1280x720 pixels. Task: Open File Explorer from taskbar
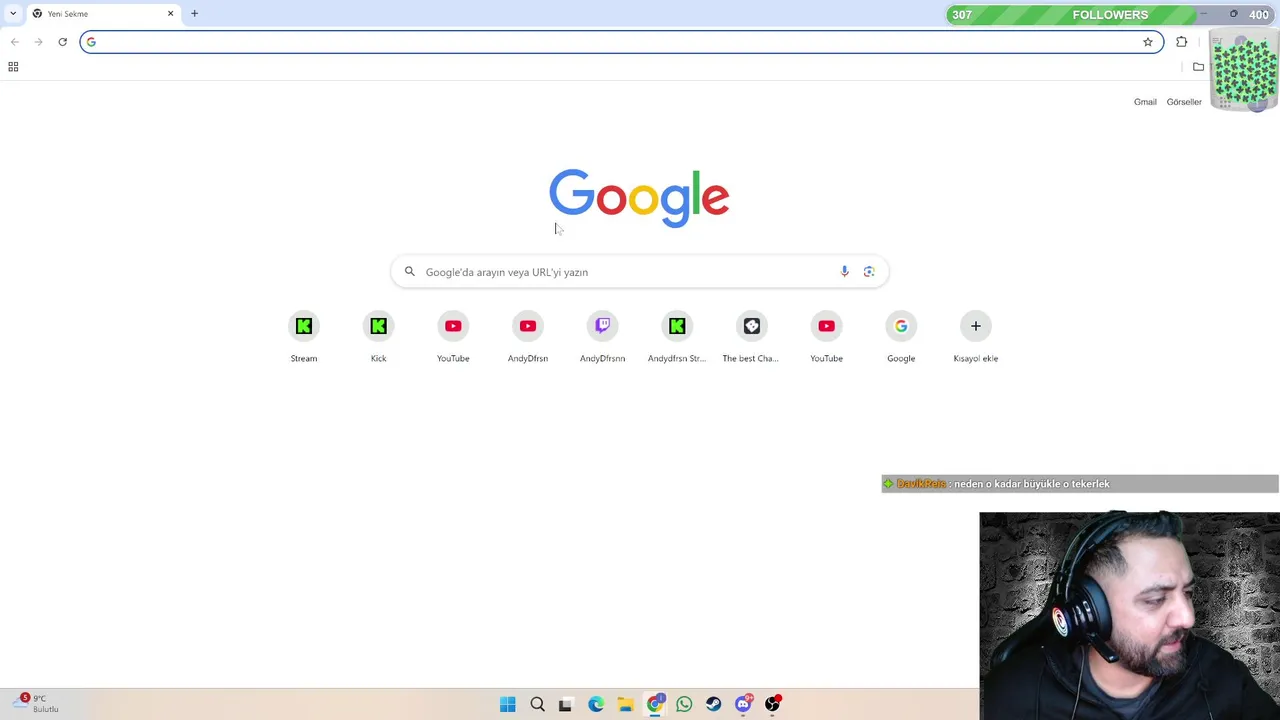point(625,704)
